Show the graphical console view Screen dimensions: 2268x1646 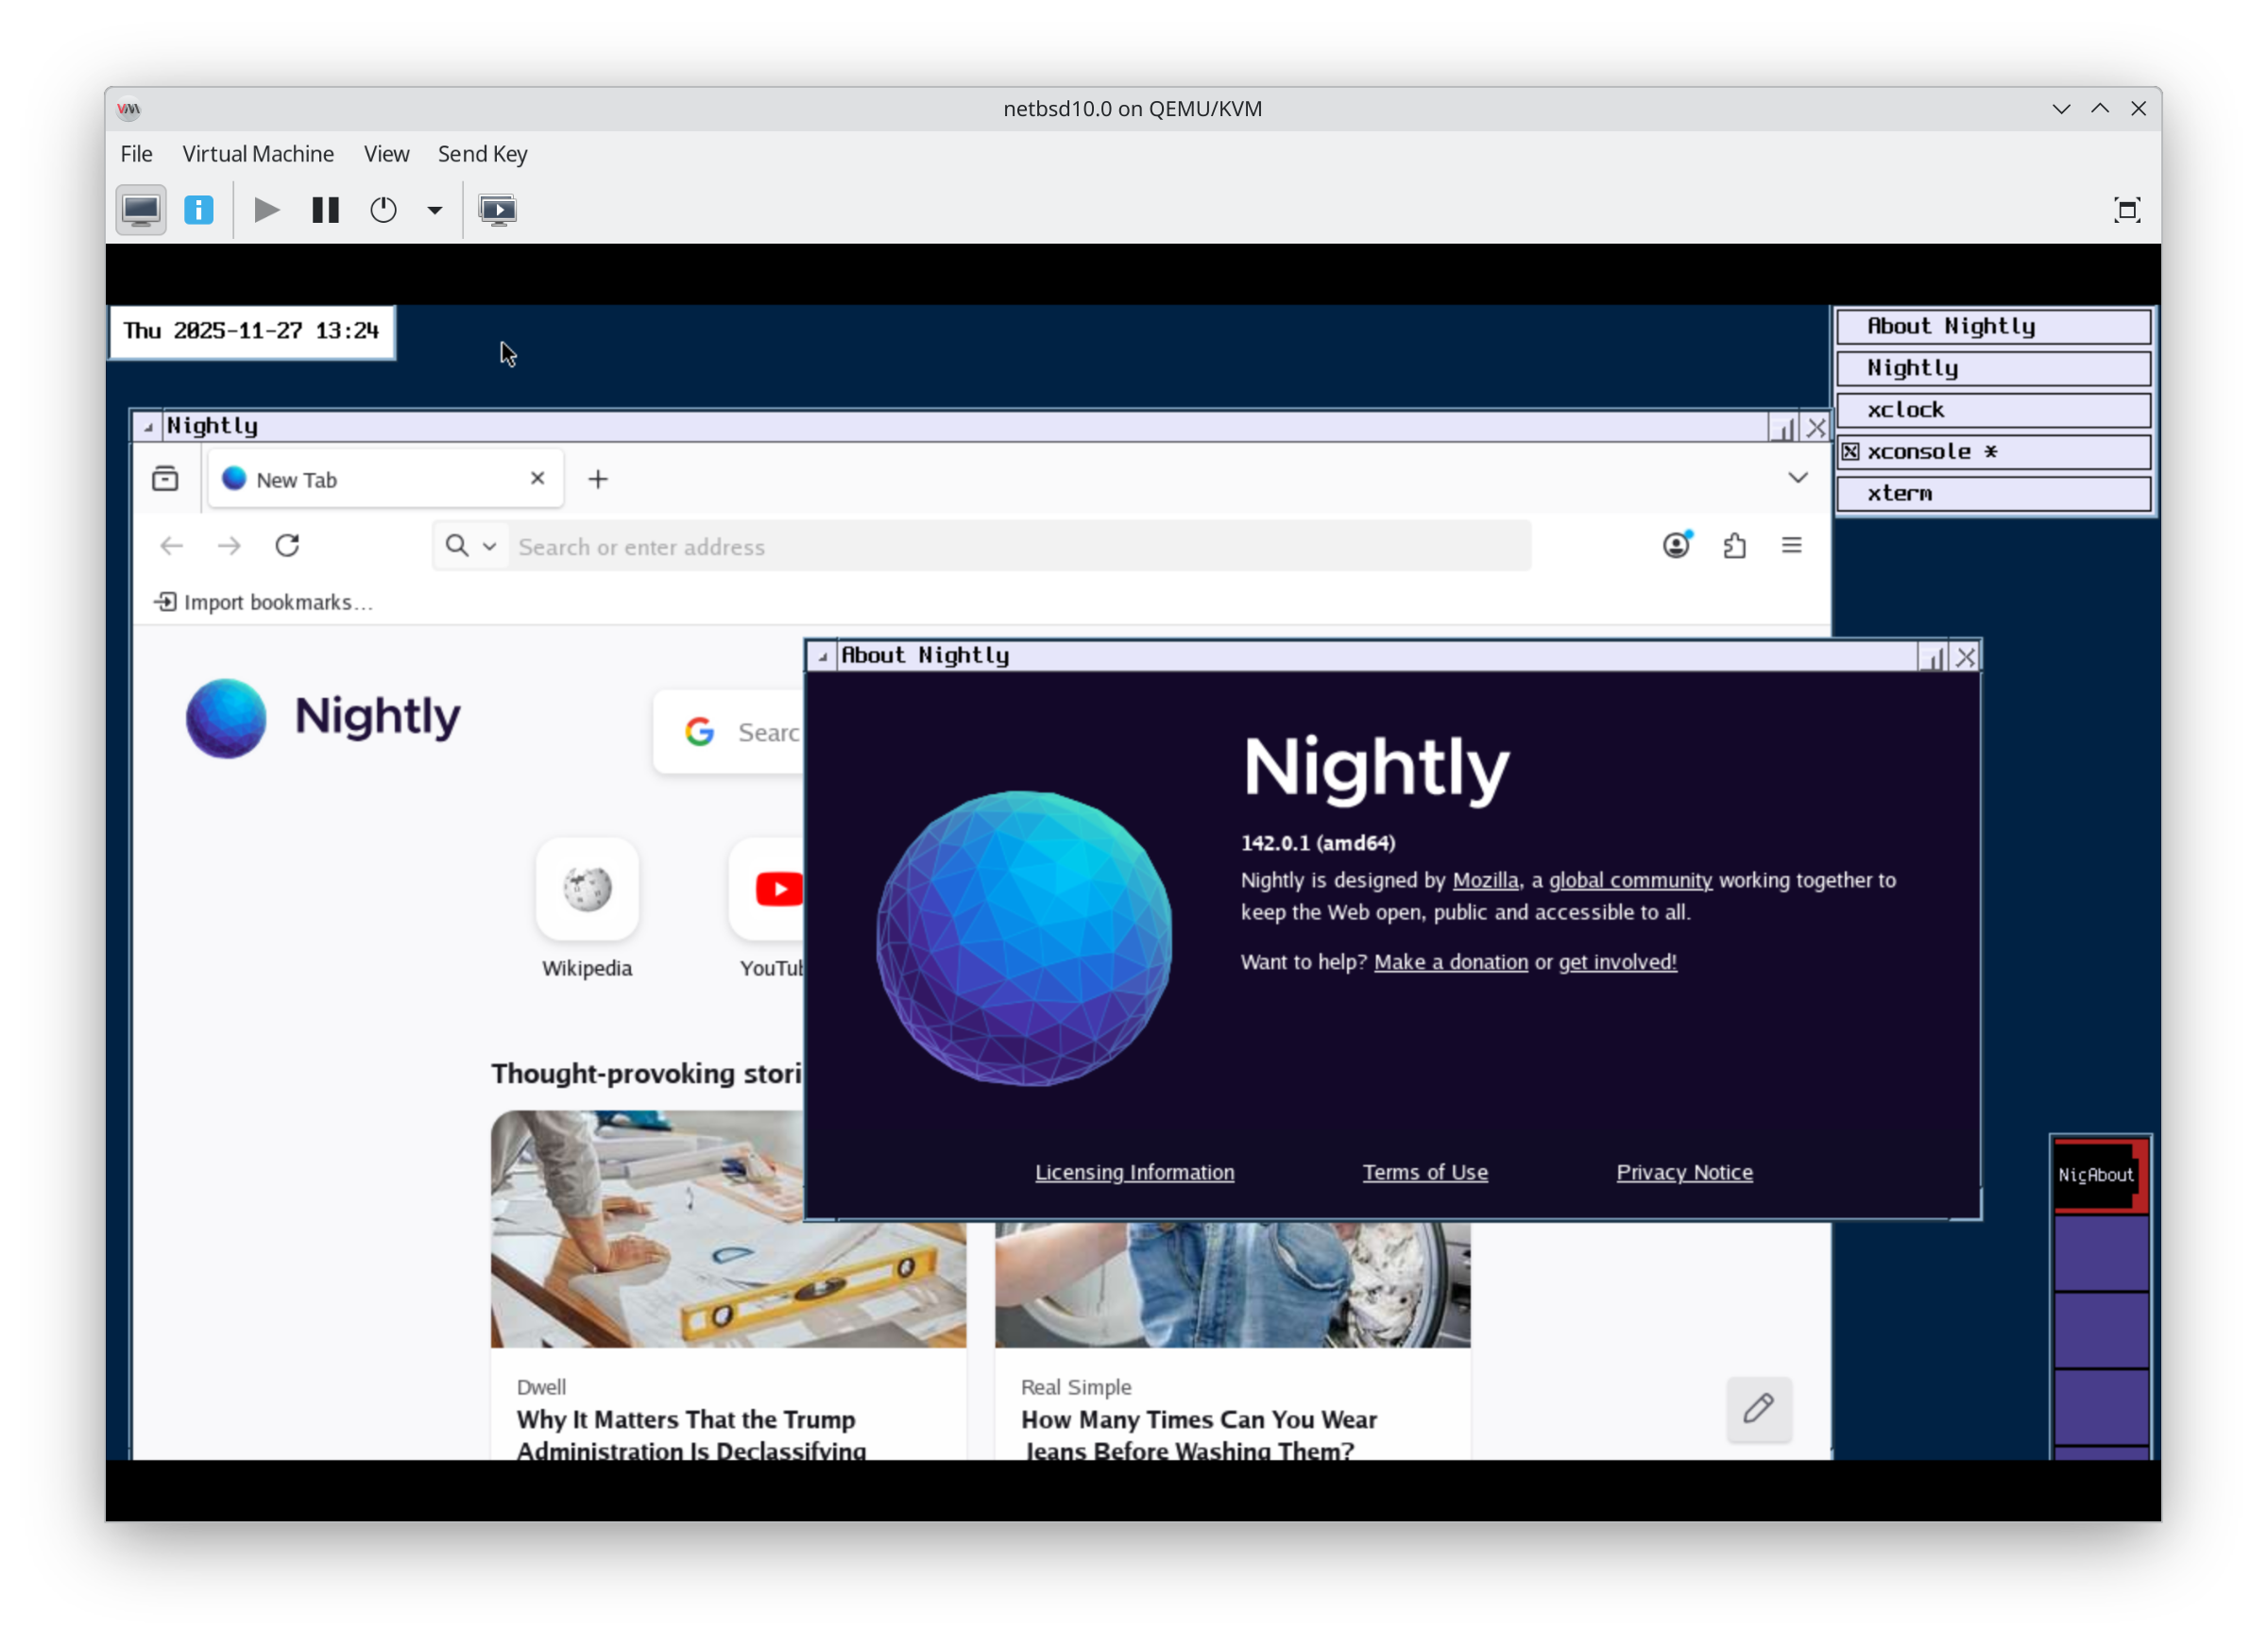pyautogui.click(x=141, y=210)
